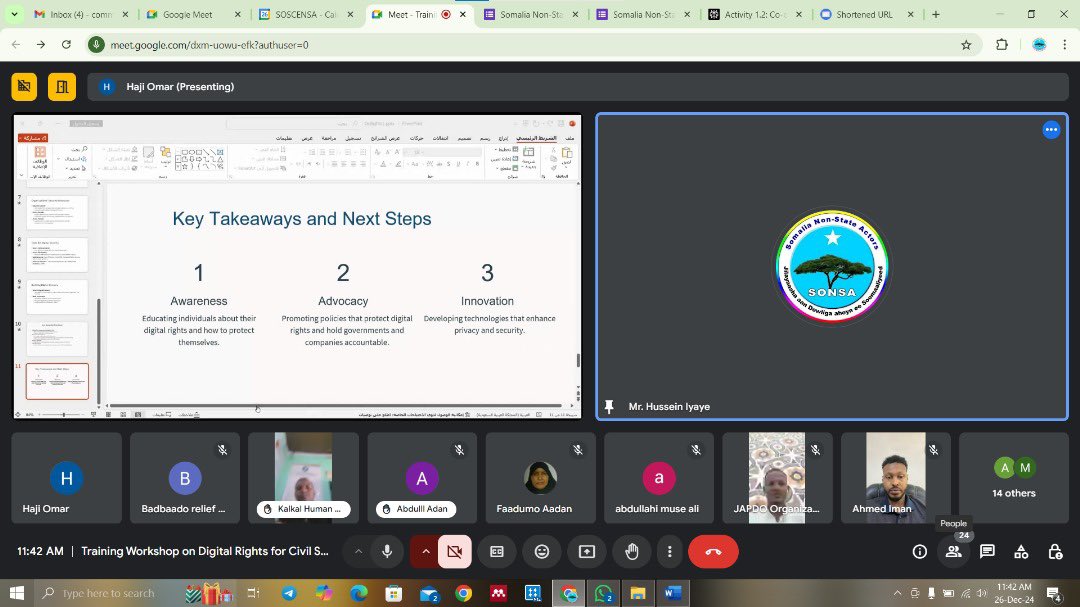Toggle the microphone in Meet controls
Screen dimensions: 1080x607
[x=387, y=551]
